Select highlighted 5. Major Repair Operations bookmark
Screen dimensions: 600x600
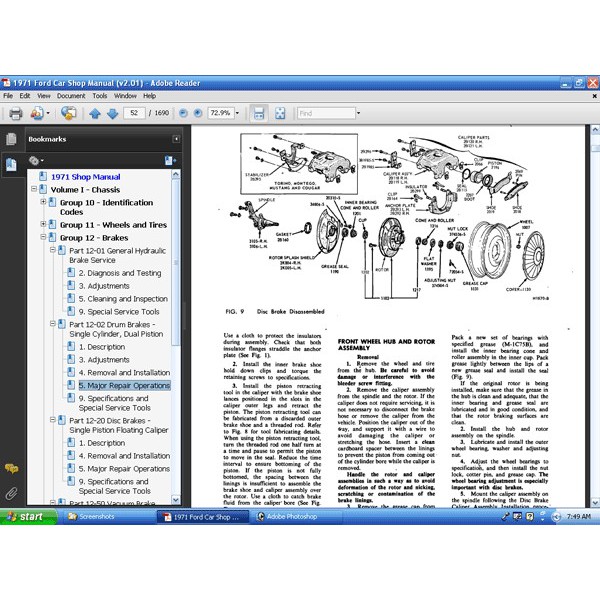point(124,386)
